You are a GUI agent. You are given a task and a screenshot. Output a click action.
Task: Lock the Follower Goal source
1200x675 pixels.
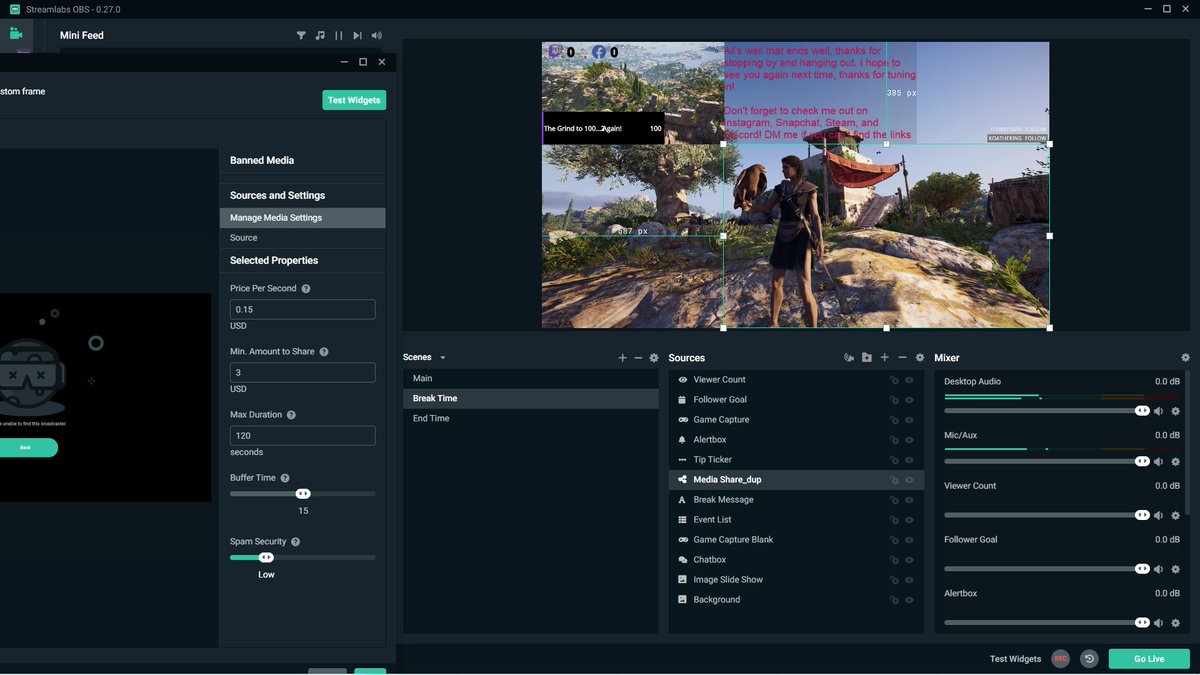[x=894, y=400]
